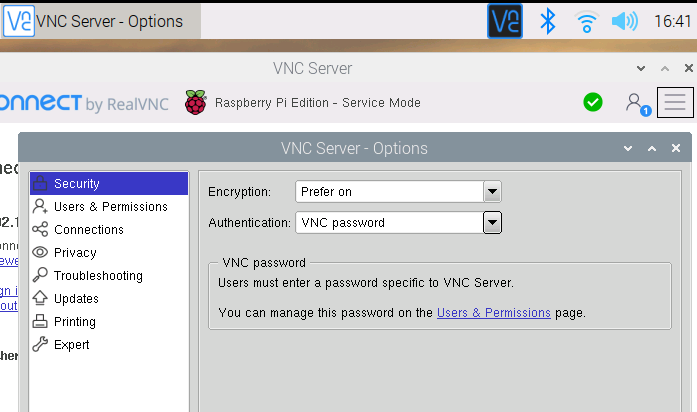Open the VNC Server hamburger menu

point(676,102)
